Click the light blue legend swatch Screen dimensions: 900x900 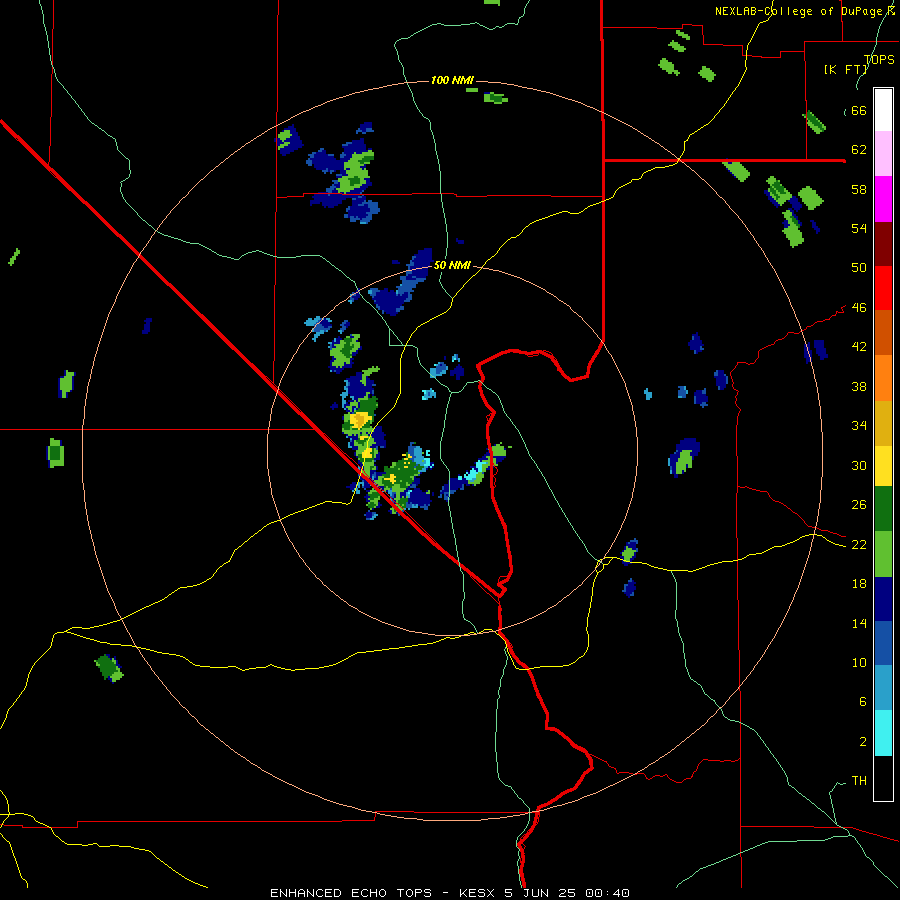tap(883, 688)
